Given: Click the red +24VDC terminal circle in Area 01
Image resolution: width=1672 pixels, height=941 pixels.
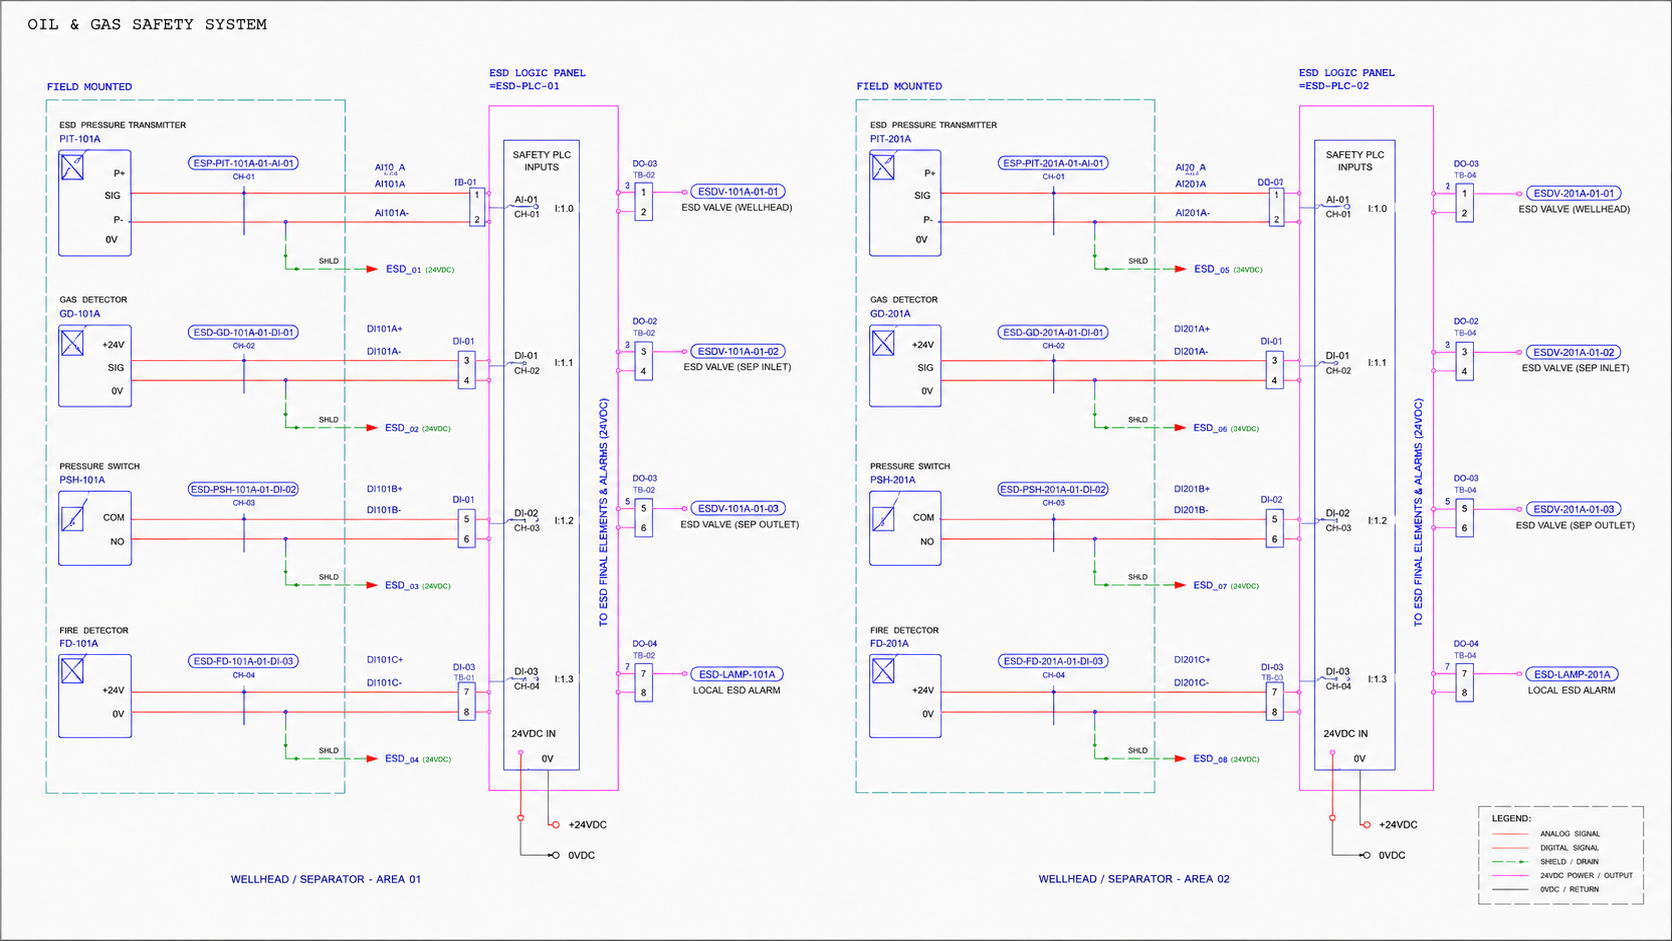Looking at the screenshot, I should point(555,825).
